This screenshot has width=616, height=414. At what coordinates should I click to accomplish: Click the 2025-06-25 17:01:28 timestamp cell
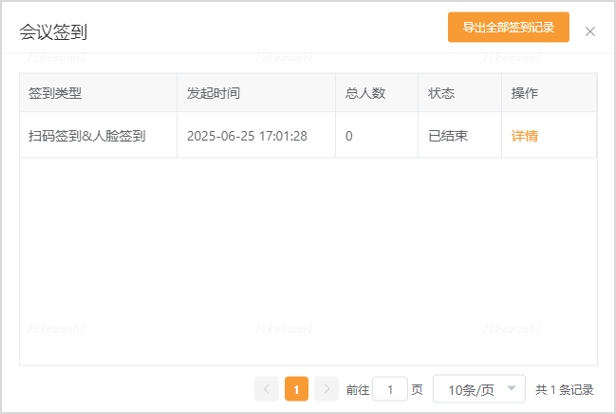(x=247, y=136)
